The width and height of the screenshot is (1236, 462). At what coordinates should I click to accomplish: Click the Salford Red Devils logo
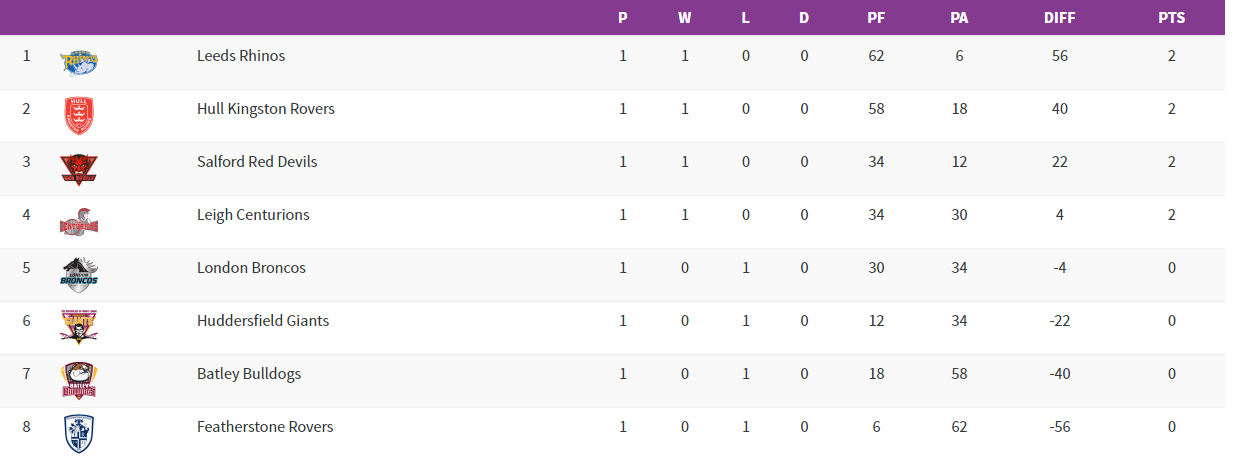point(79,168)
